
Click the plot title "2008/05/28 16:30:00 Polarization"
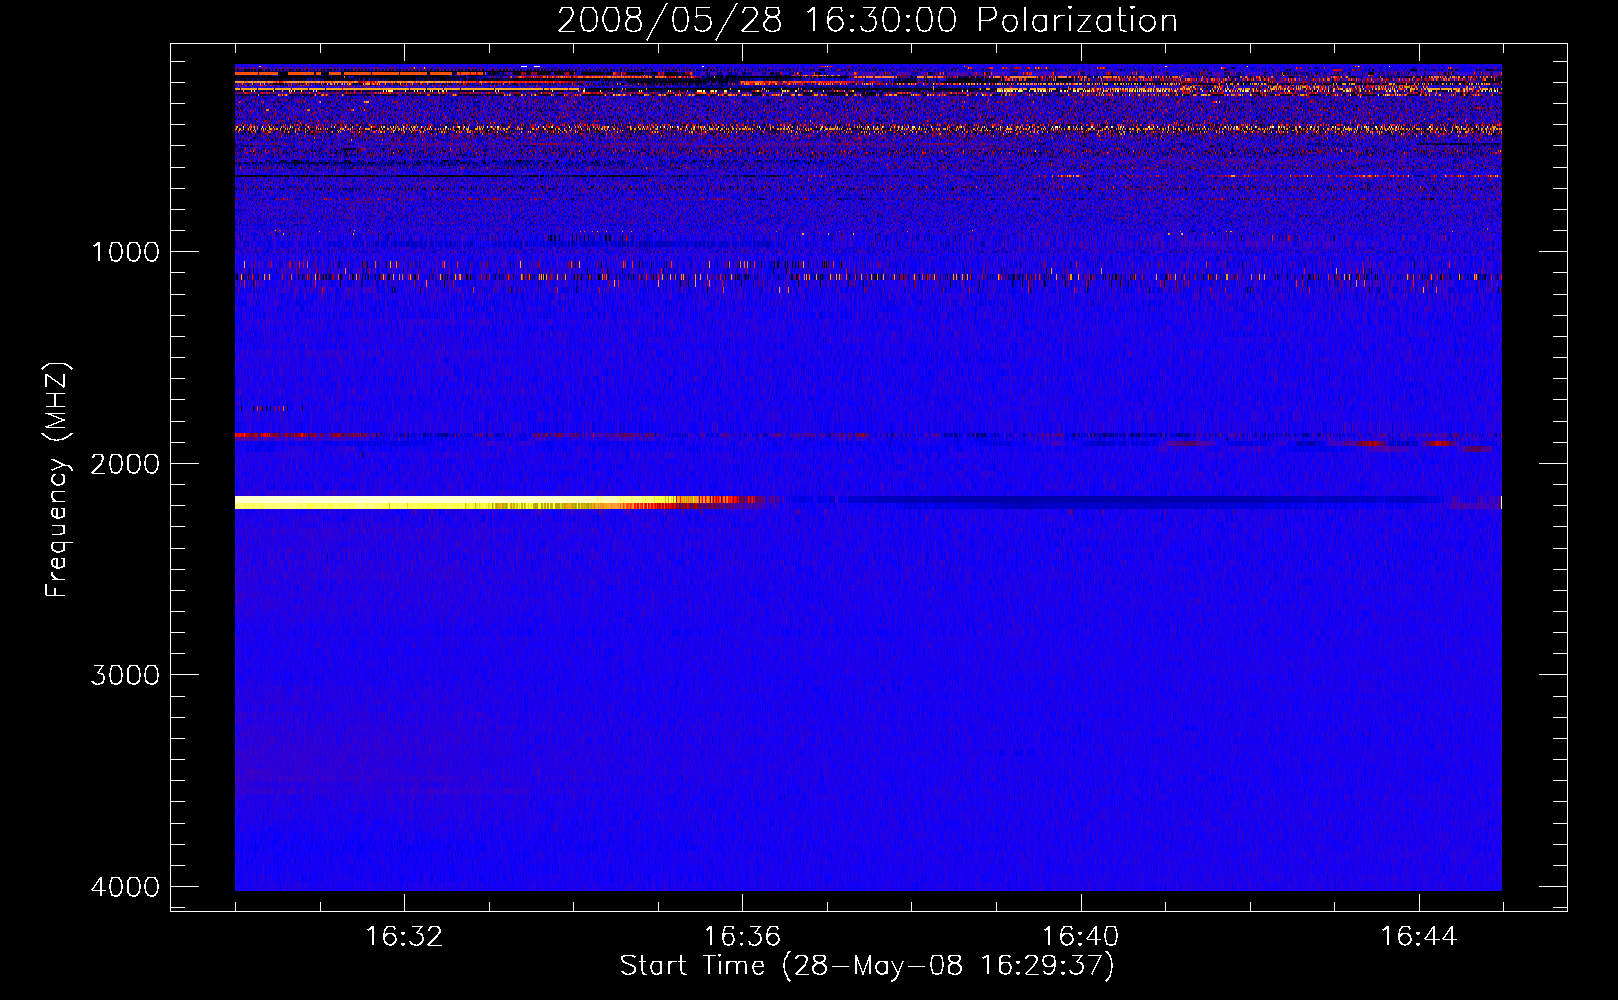[x=867, y=20]
